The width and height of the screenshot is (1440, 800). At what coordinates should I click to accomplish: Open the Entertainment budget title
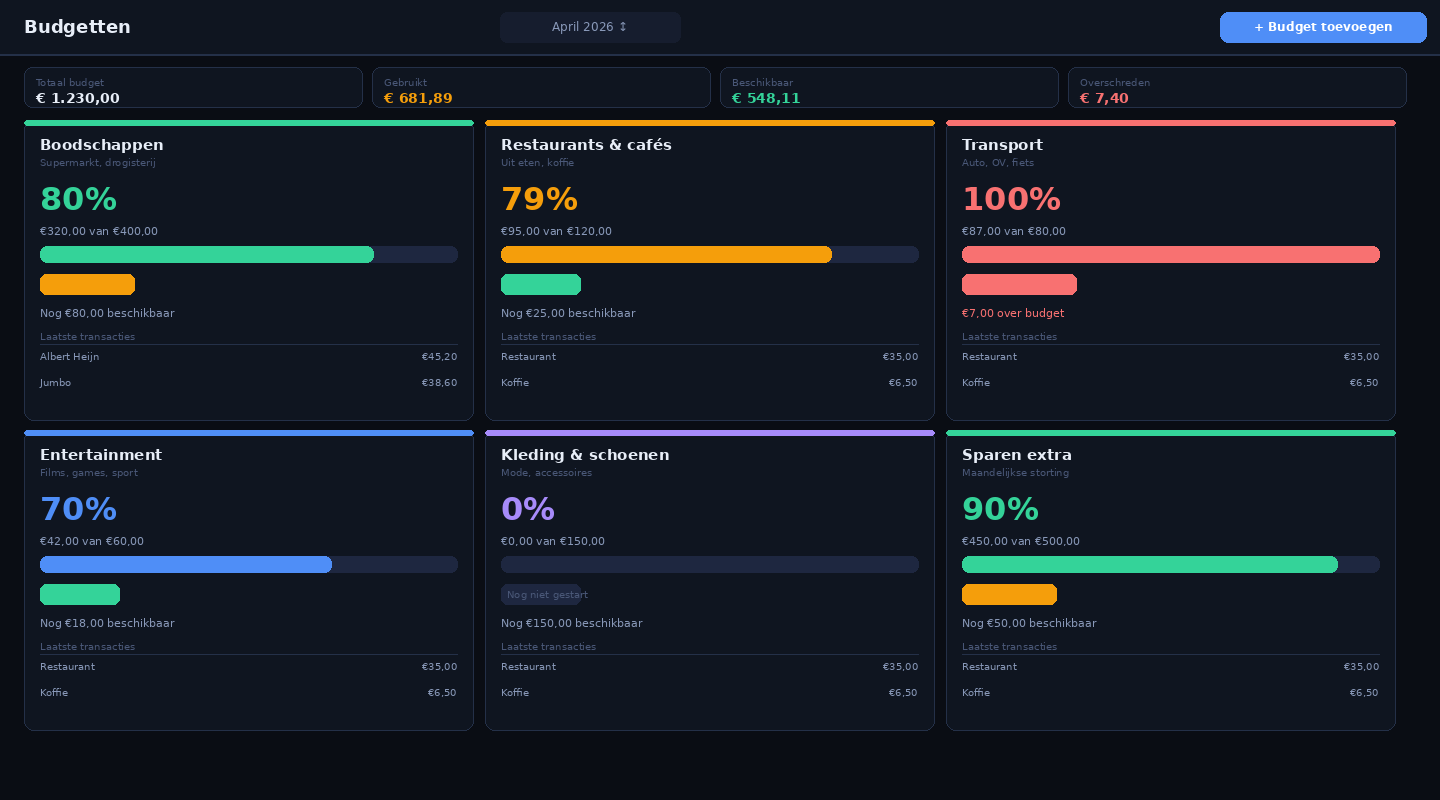101,456
